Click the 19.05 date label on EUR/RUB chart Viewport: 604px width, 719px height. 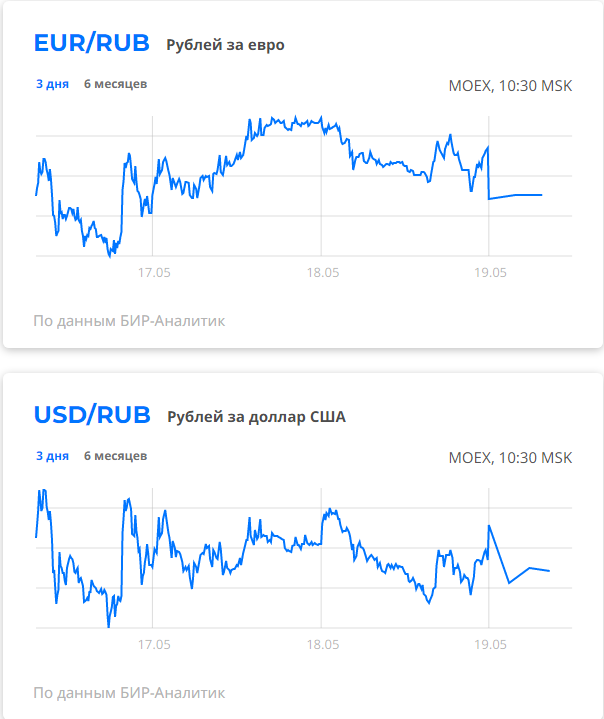(x=490, y=272)
